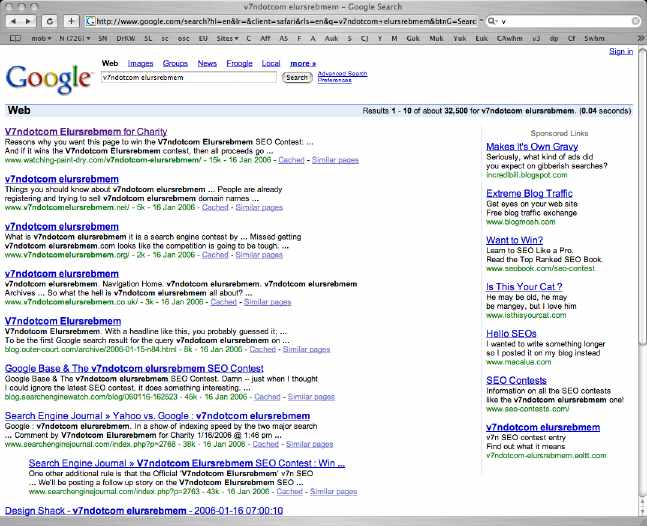Open the 'Is This Your Cat ?' sponsored link

[x=524, y=287]
